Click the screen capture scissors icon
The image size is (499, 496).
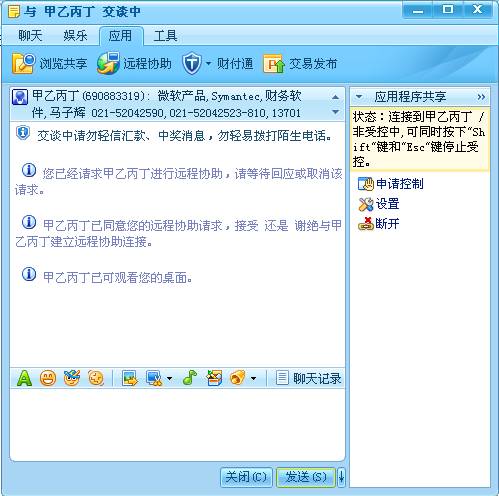tap(154, 378)
